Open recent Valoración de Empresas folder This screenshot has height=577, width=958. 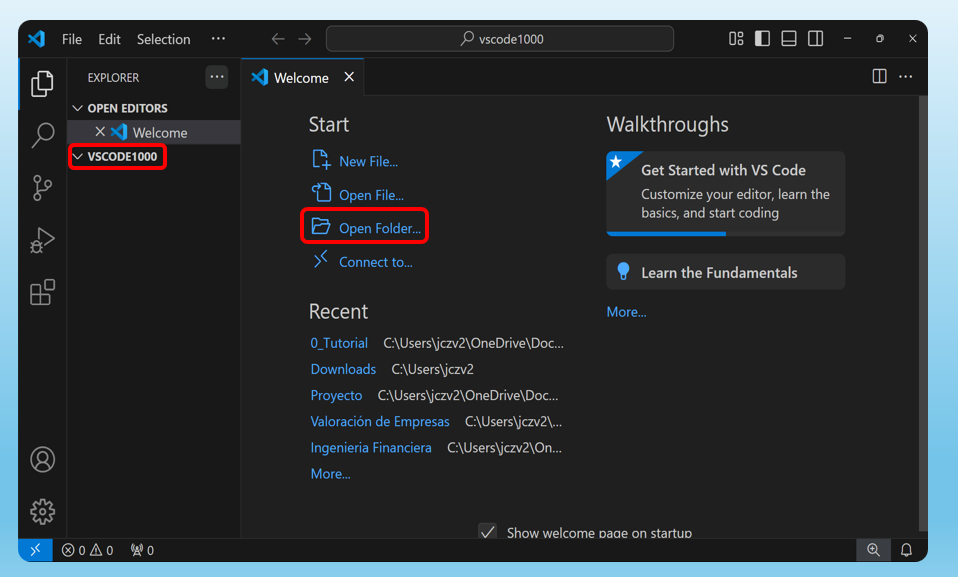pos(380,422)
